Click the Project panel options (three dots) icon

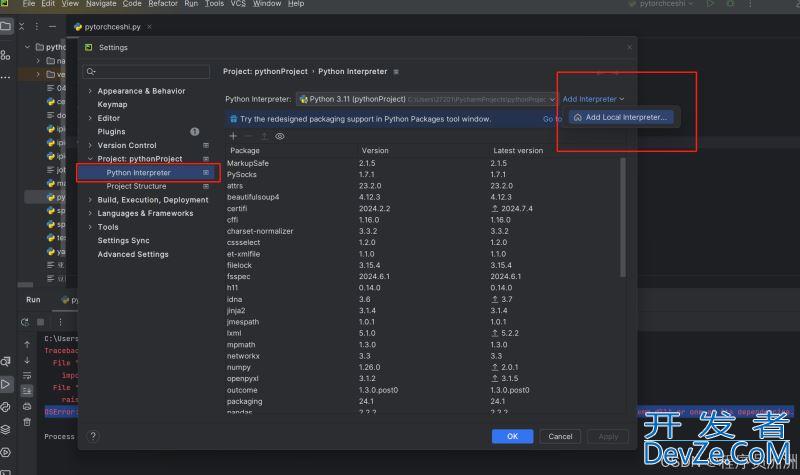37,27
